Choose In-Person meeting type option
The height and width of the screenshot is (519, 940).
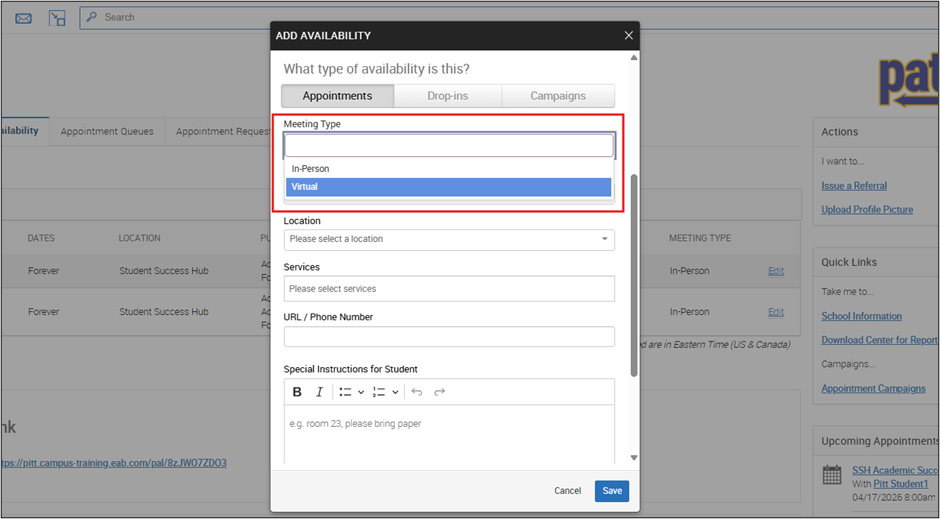click(x=449, y=169)
